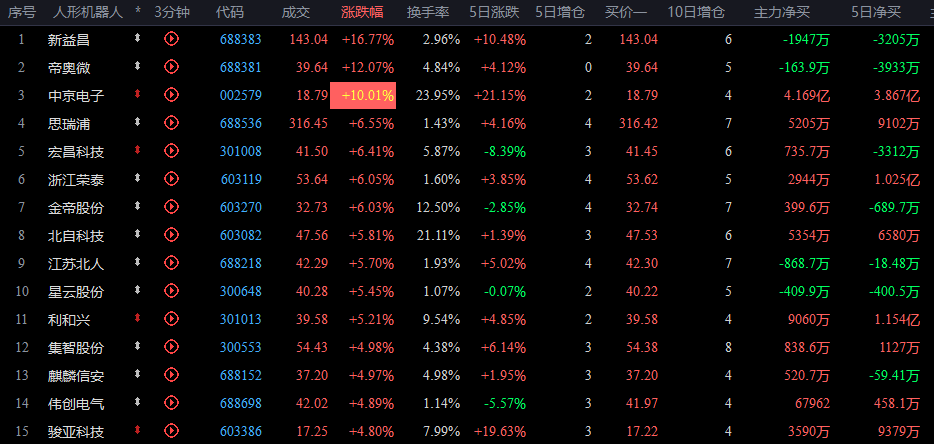Select stock code 603119
This screenshot has height=444, width=934.
click(x=241, y=179)
